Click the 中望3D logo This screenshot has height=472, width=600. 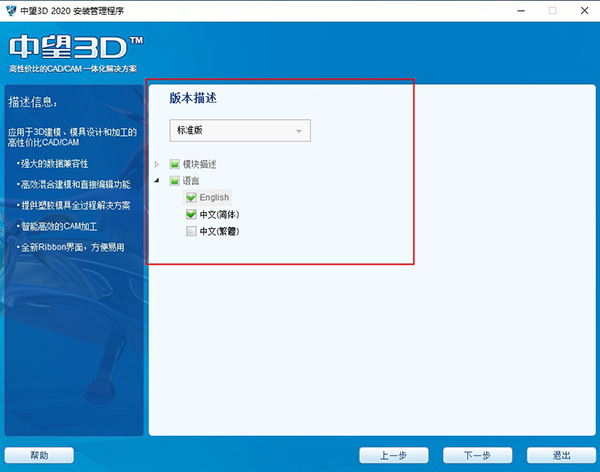point(76,47)
